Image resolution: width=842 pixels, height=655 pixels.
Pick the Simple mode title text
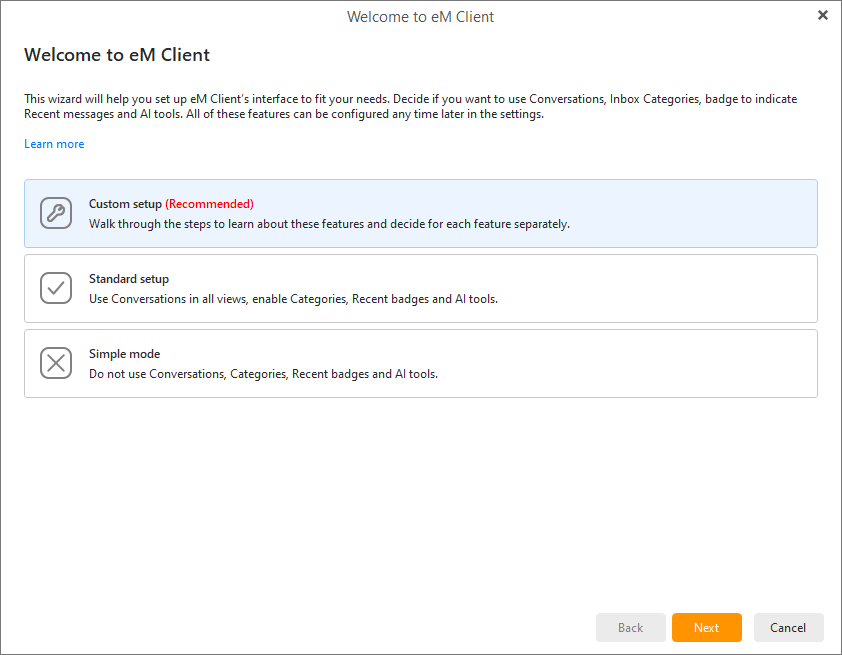(x=124, y=354)
